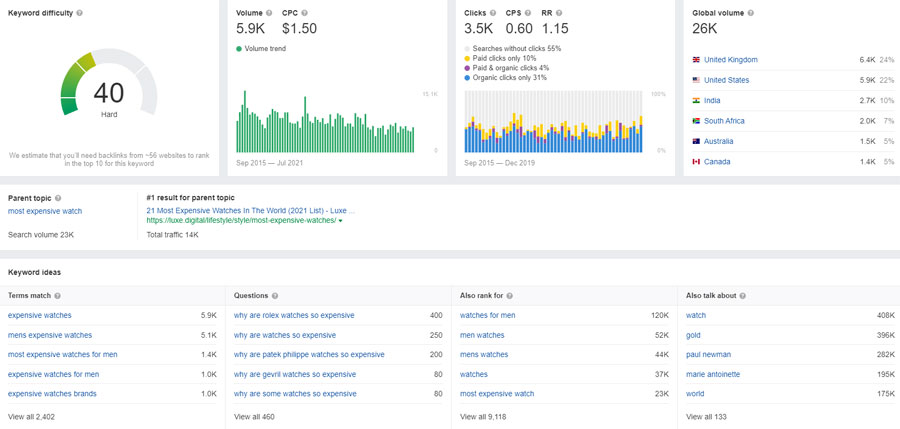This screenshot has height=429, width=900.
Task: Open 'gold' in Also talk about
Action: click(693, 335)
